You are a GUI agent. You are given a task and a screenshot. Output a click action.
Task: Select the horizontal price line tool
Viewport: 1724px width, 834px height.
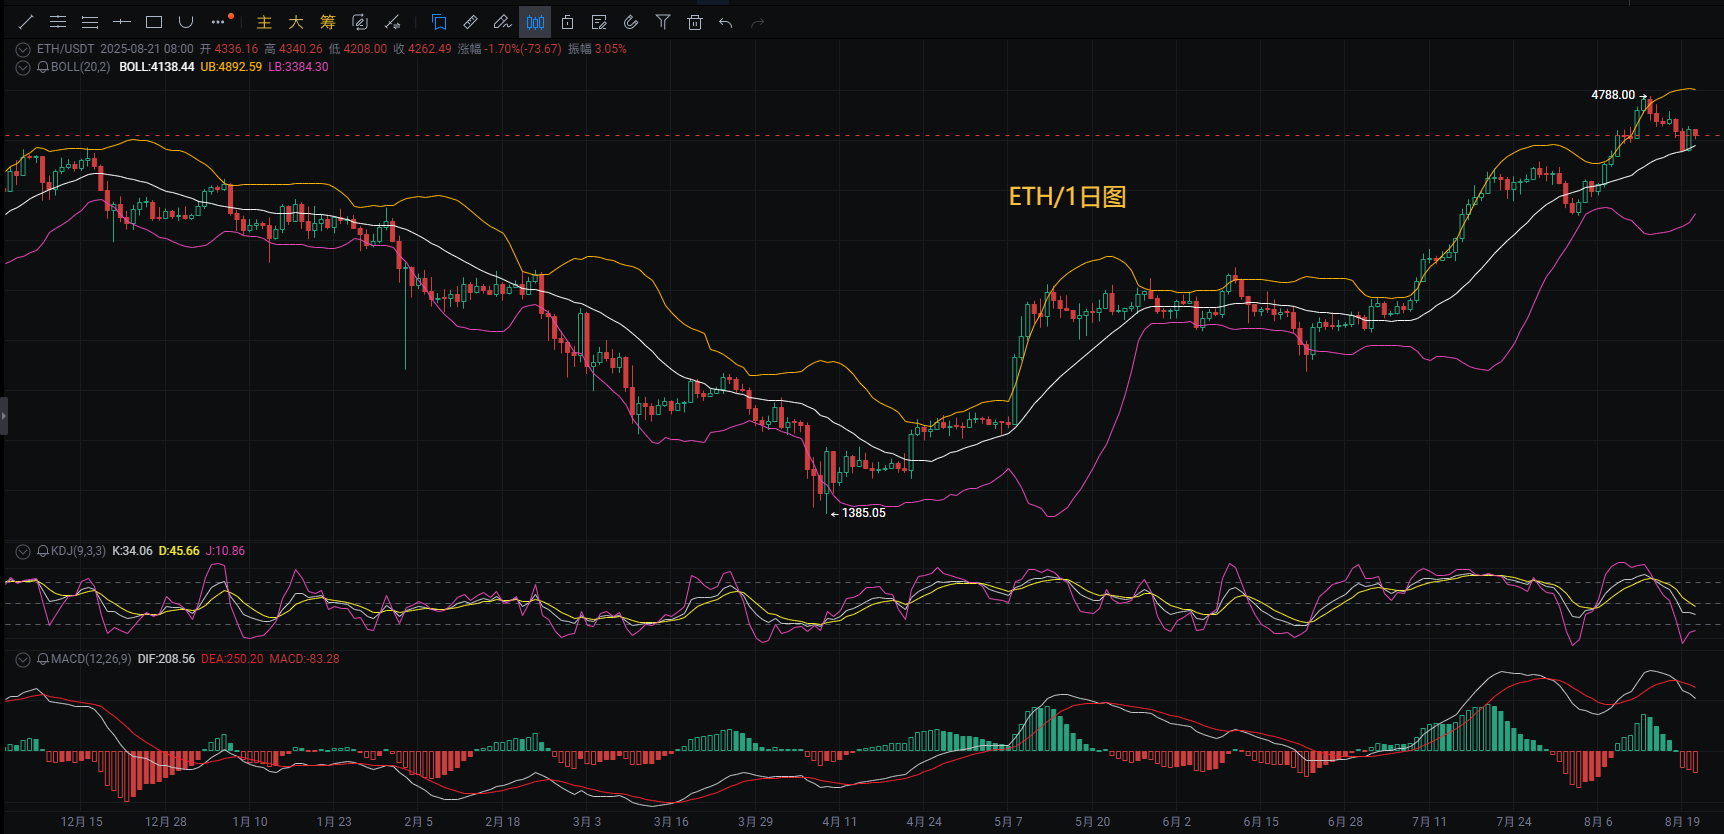[x=122, y=22]
